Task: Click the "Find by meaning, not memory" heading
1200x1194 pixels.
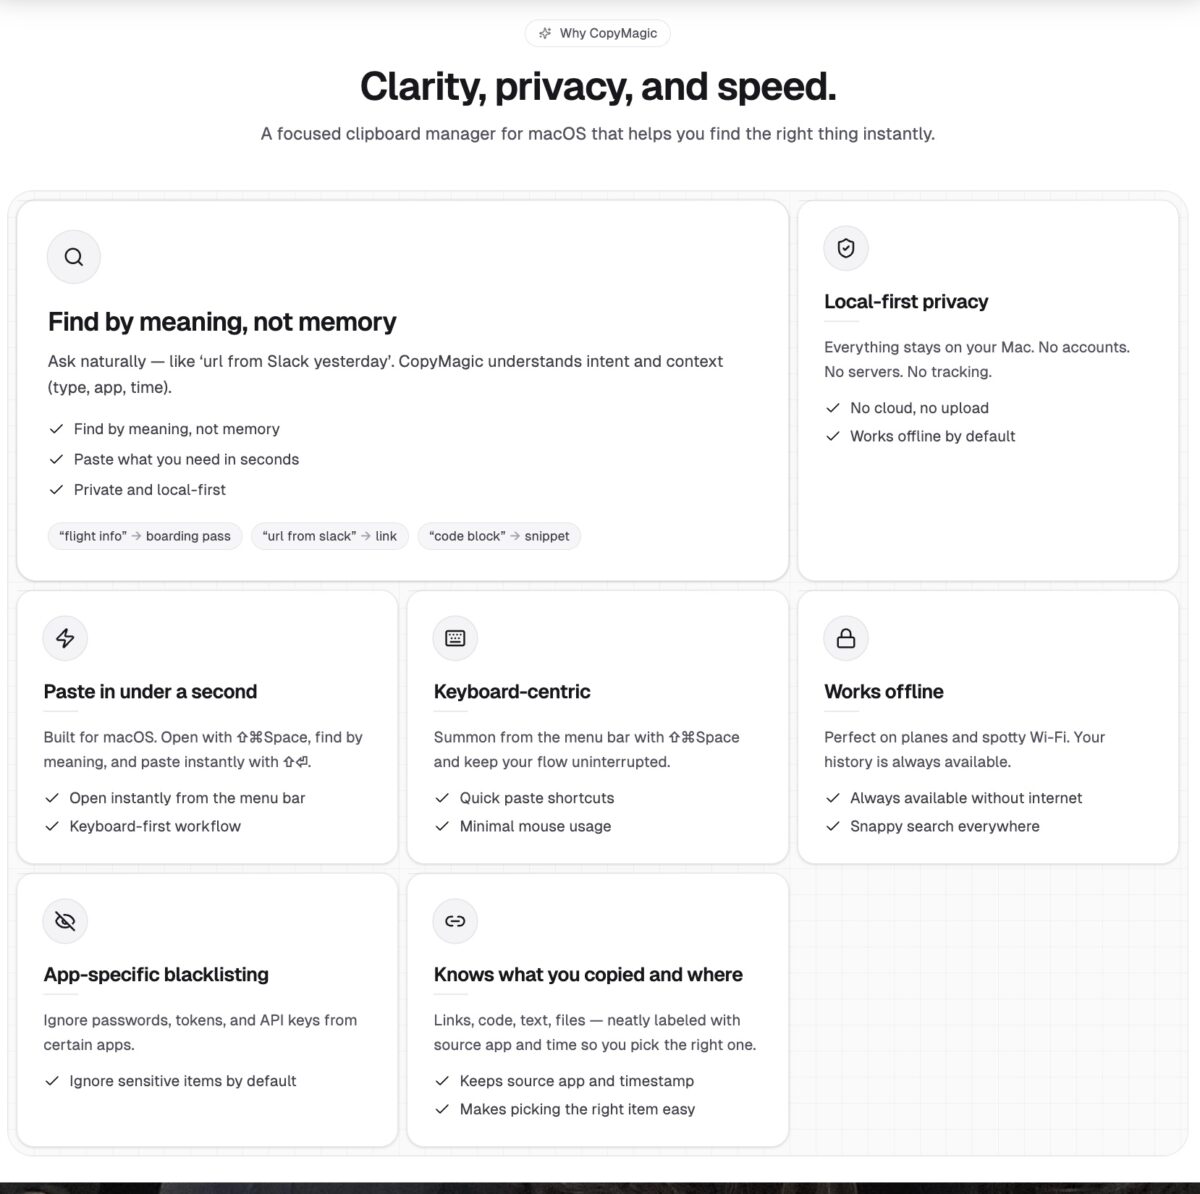Action: tap(222, 322)
